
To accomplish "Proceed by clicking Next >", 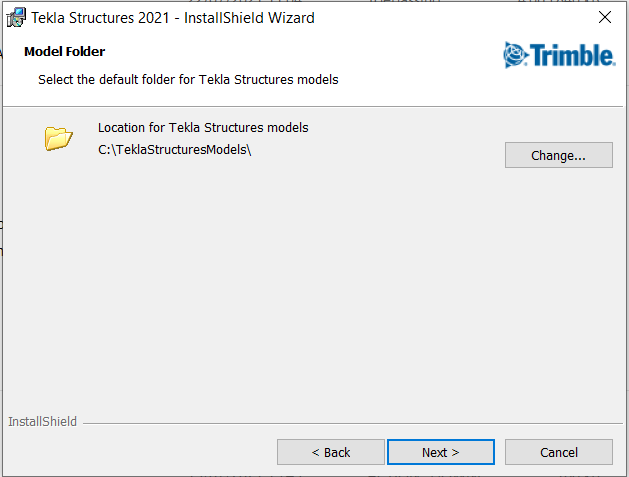I will coord(440,452).
